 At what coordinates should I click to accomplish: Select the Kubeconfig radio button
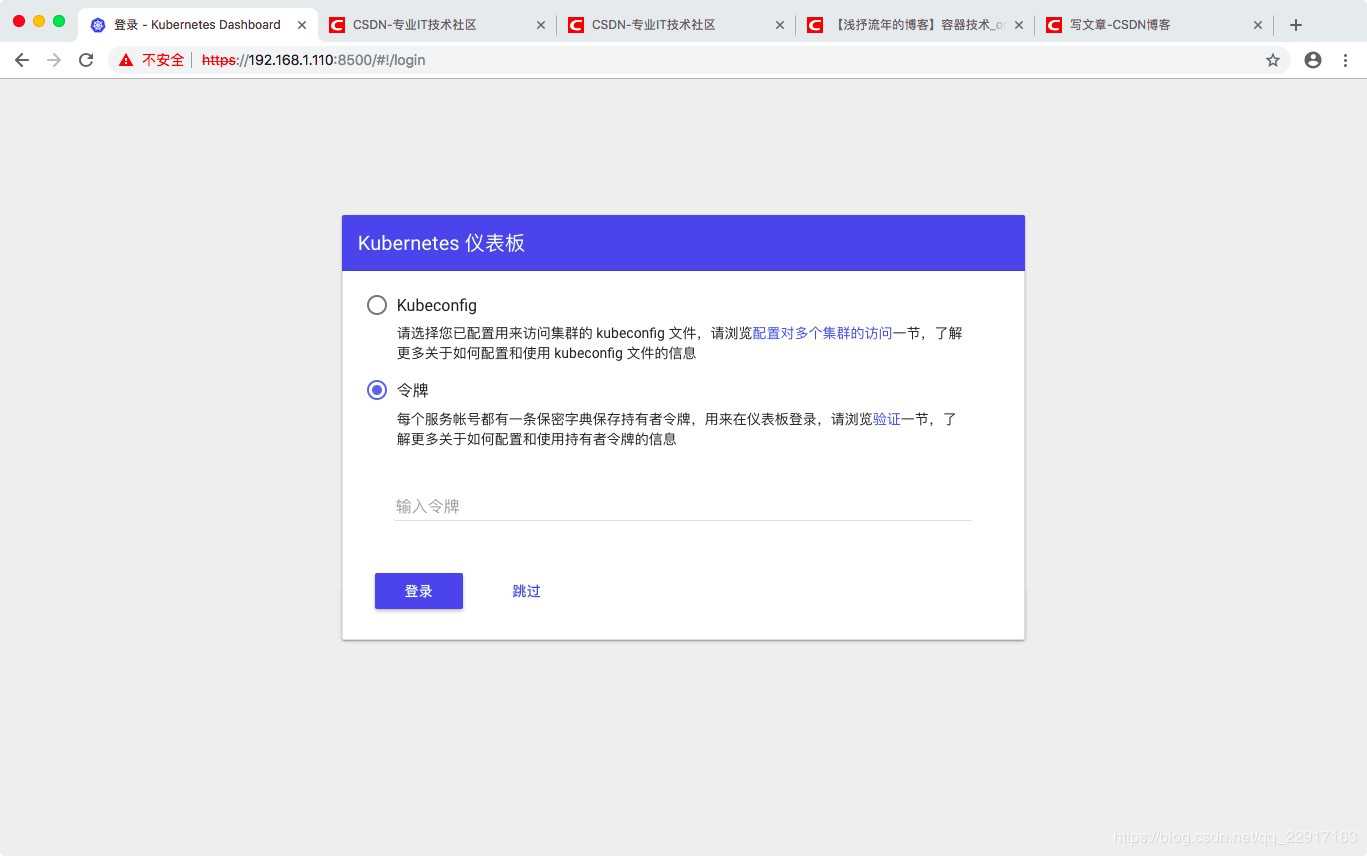[377, 305]
